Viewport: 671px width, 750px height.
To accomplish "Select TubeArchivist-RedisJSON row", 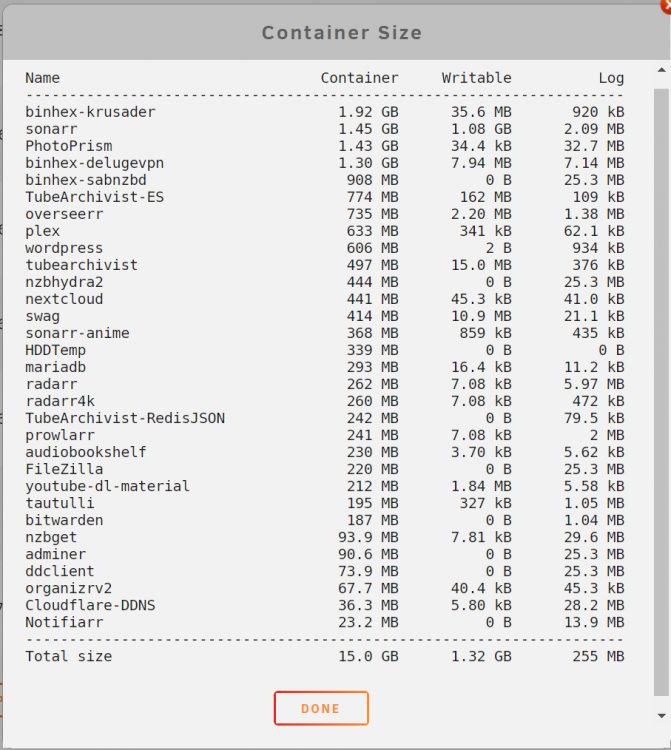I will click(x=125, y=419).
